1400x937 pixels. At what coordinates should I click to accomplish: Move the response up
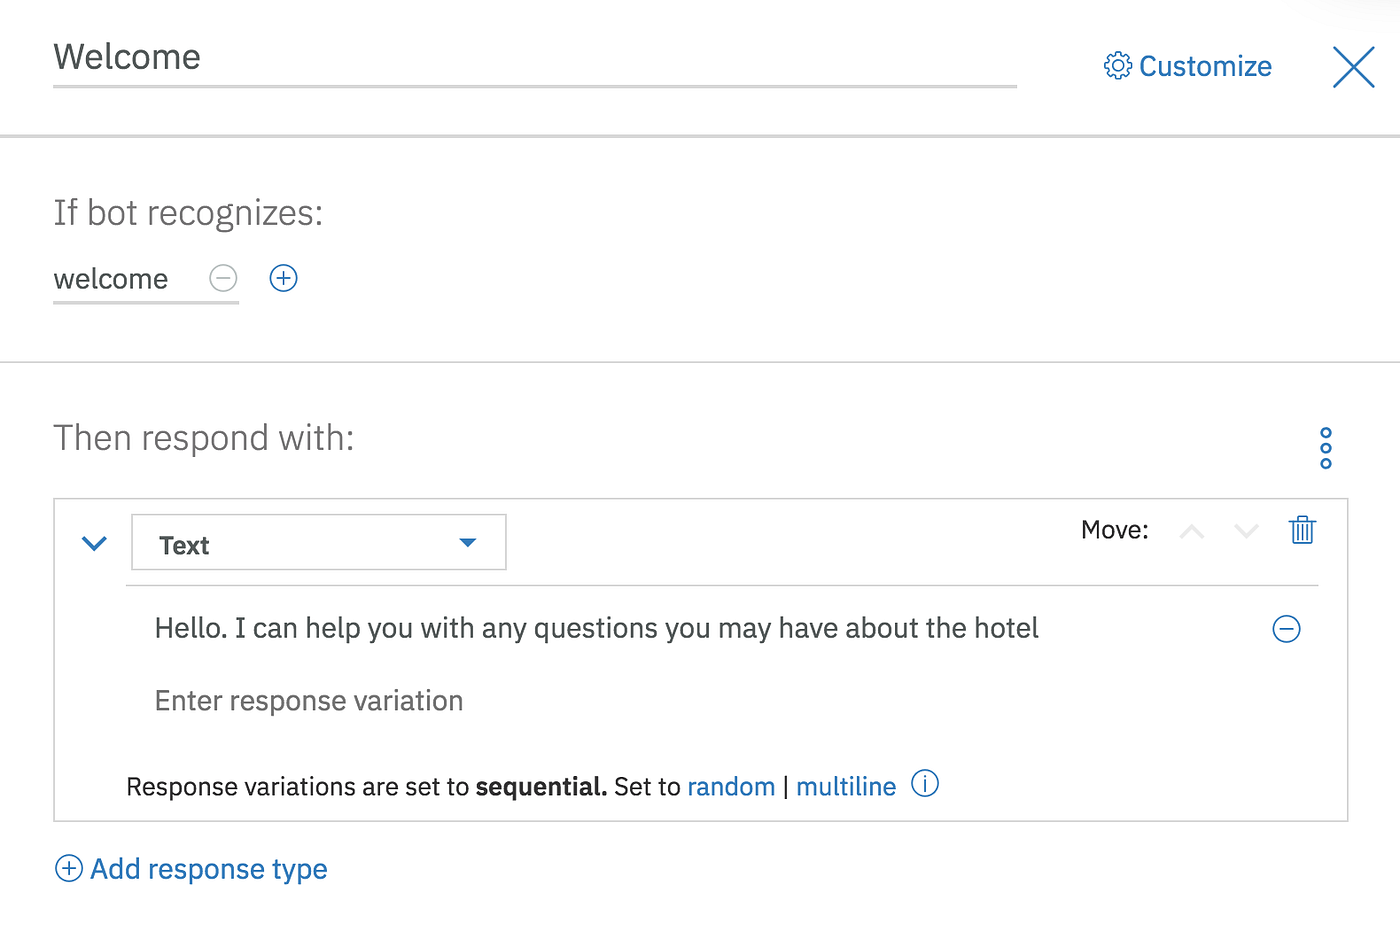(1191, 531)
